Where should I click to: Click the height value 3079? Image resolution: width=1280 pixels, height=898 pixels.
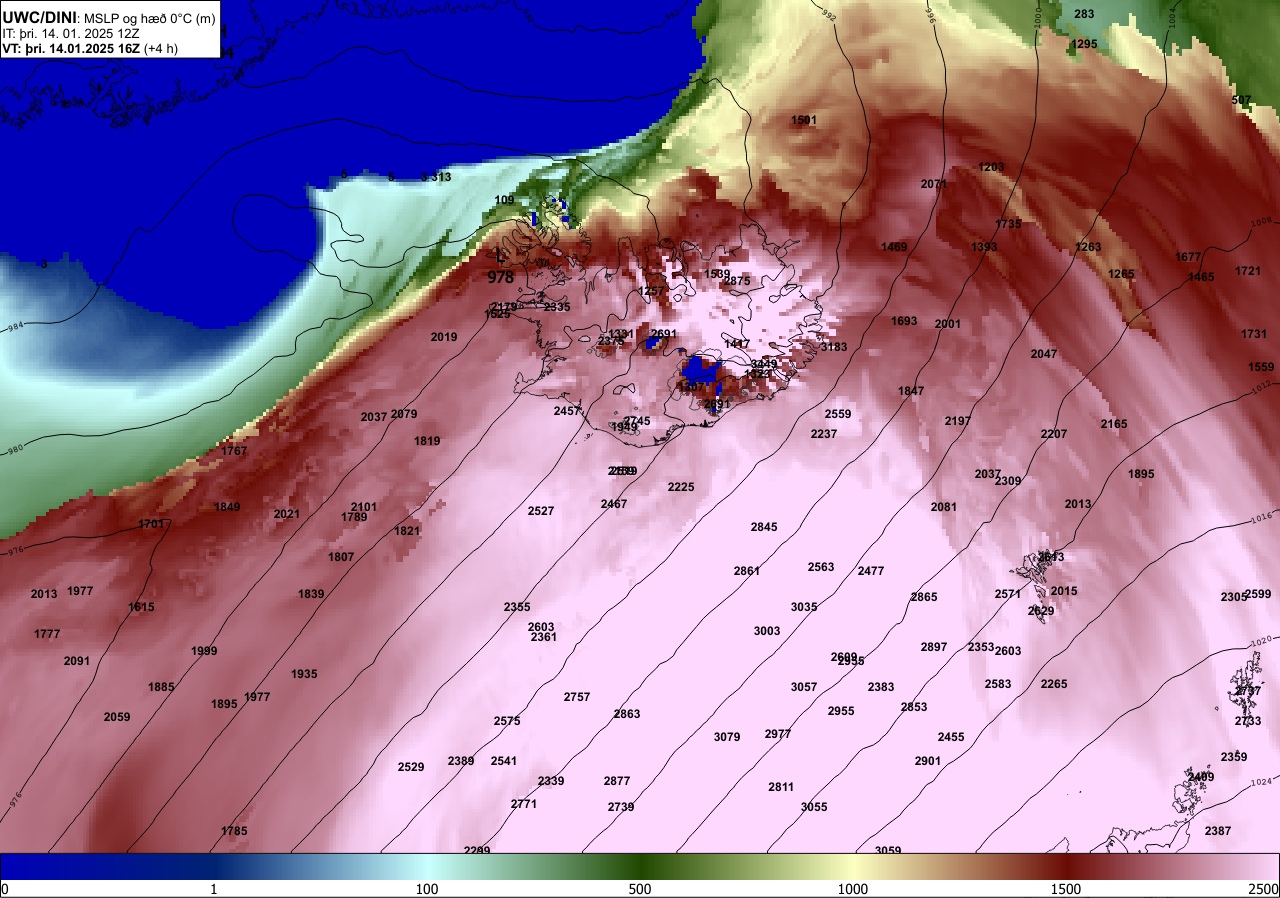[727, 737]
